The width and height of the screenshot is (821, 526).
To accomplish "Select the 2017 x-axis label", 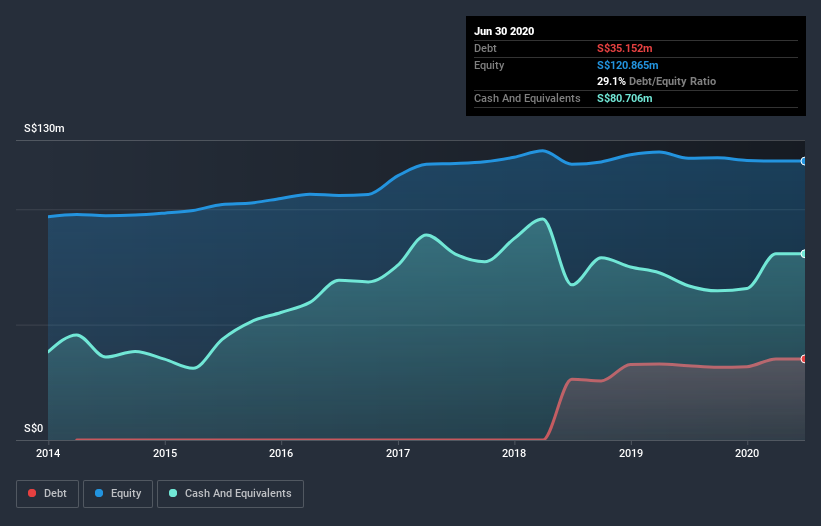I will coord(398,453).
